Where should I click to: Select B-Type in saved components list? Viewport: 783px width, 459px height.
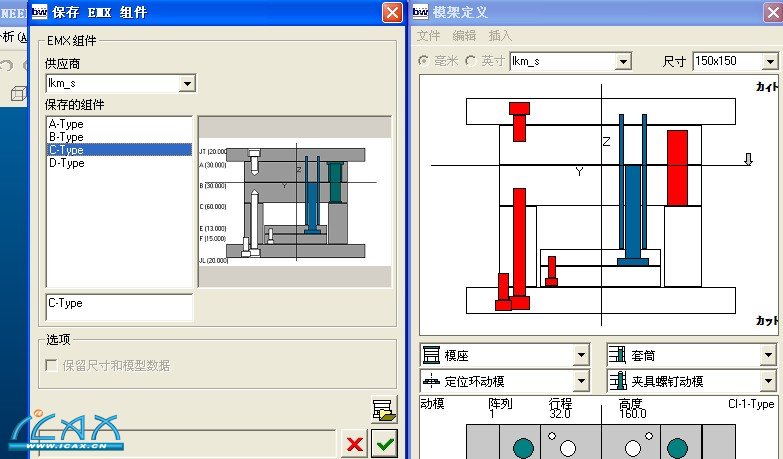click(x=119, y=137)
